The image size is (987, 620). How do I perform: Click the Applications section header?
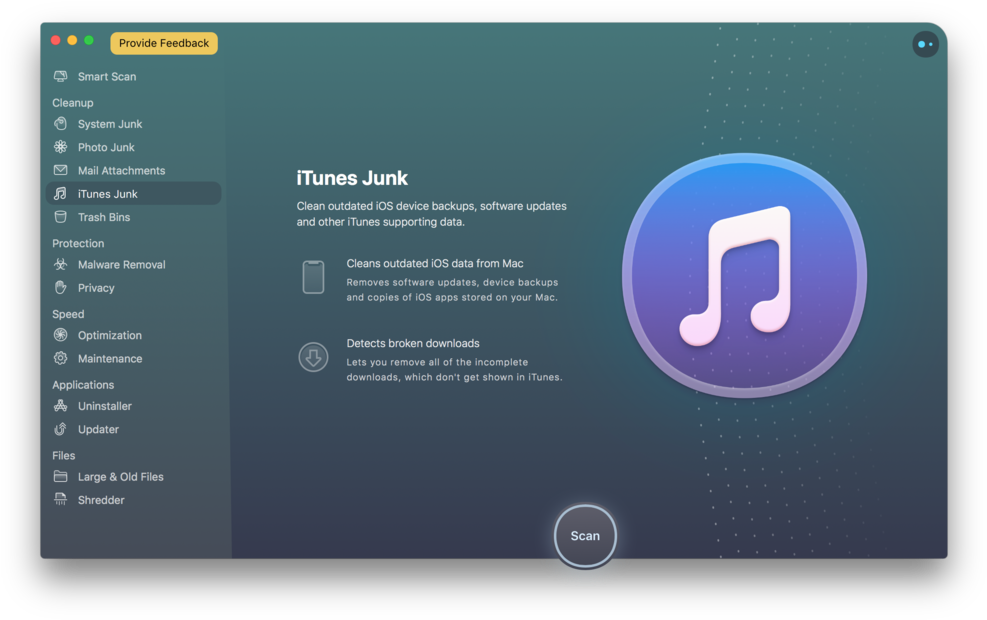(83, 385)
